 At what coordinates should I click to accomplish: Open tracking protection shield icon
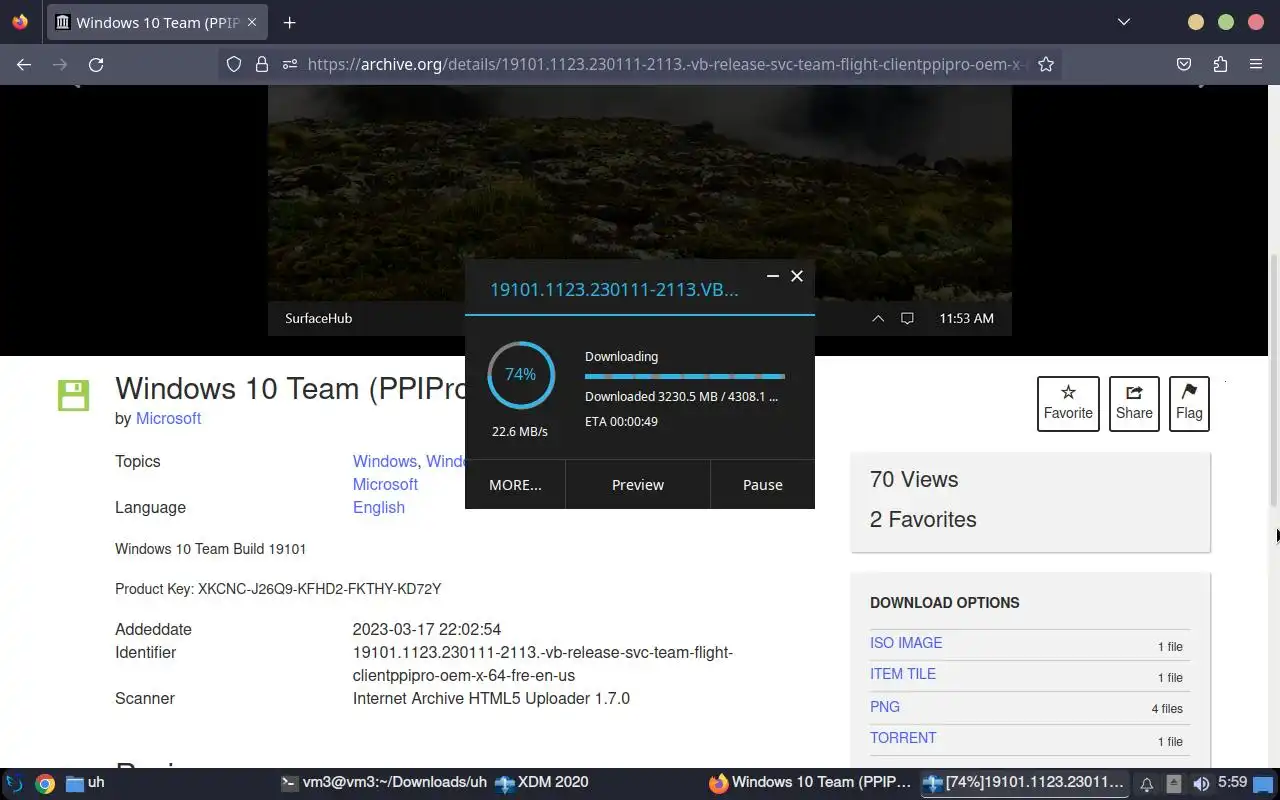[233, 64]
